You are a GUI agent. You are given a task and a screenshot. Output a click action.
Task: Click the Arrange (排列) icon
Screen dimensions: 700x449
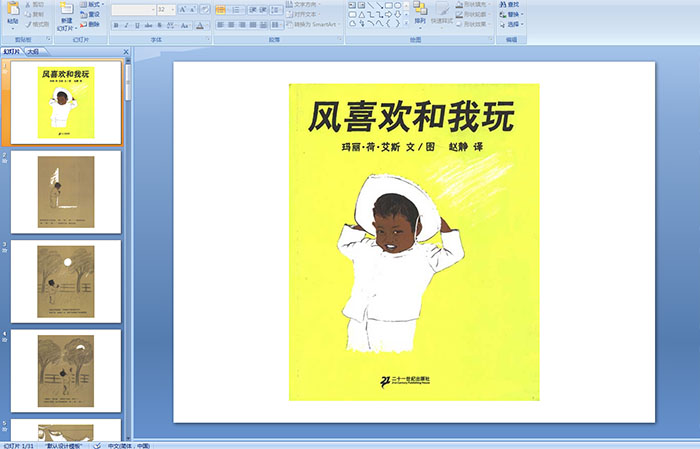[x=420, y=8]
